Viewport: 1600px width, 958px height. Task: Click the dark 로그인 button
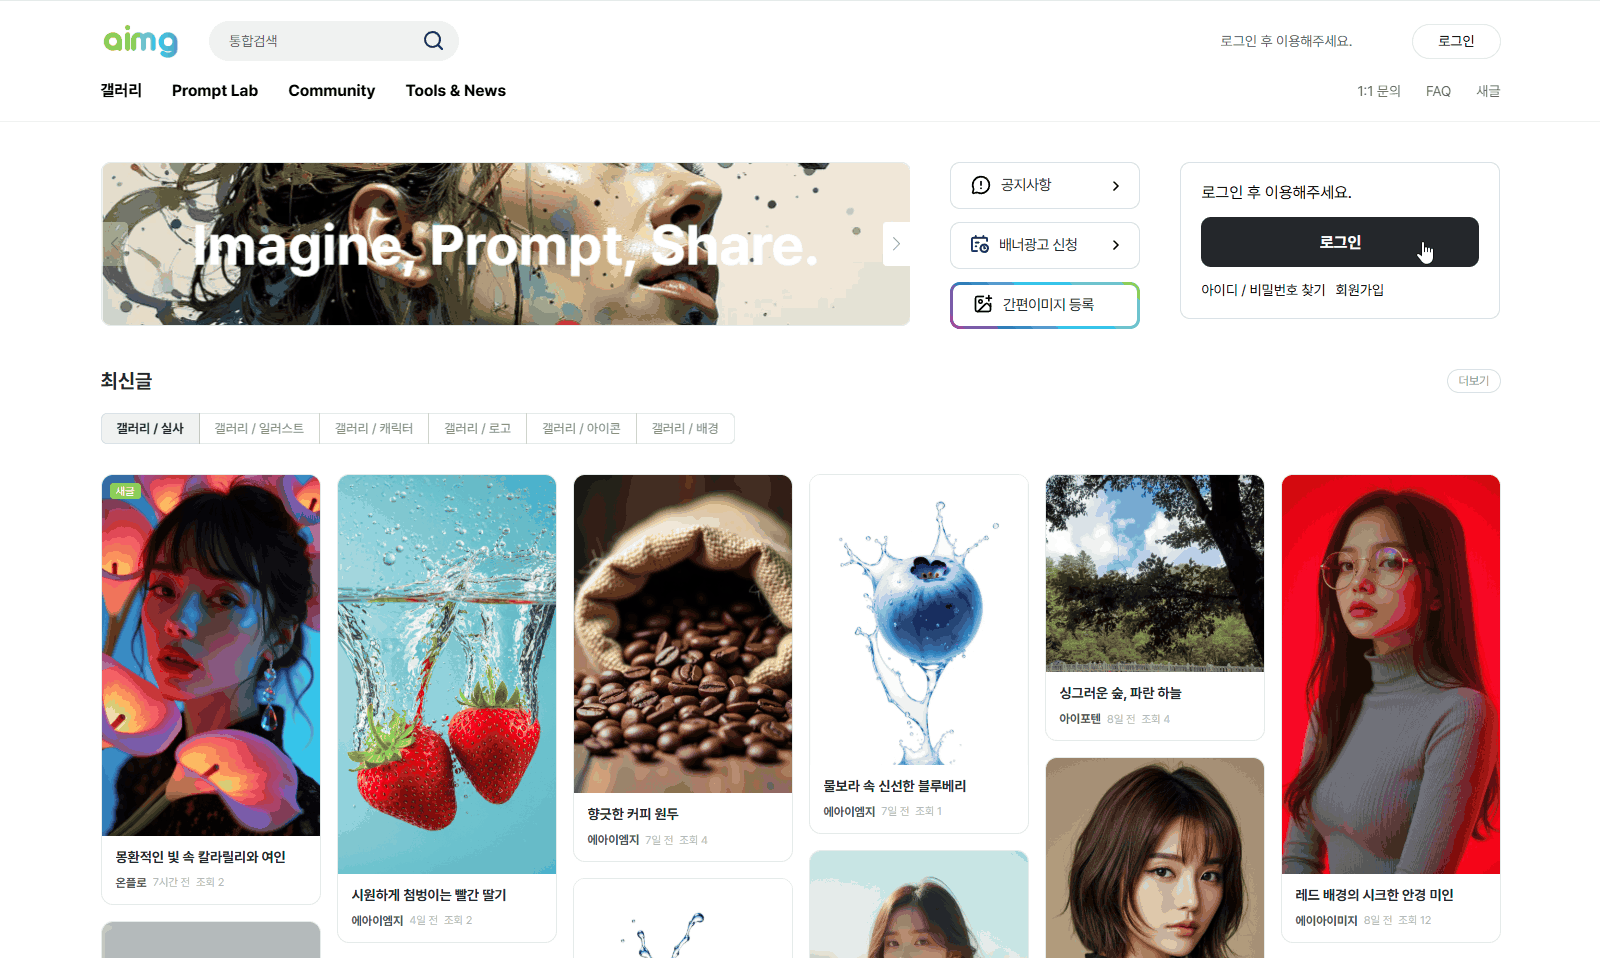click(1339, 242)
